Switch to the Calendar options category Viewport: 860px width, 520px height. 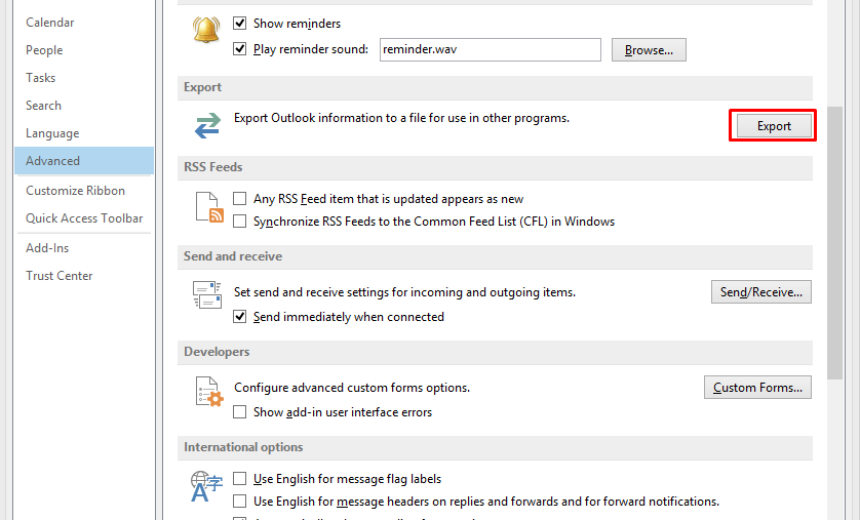click(x=50, y=22)
